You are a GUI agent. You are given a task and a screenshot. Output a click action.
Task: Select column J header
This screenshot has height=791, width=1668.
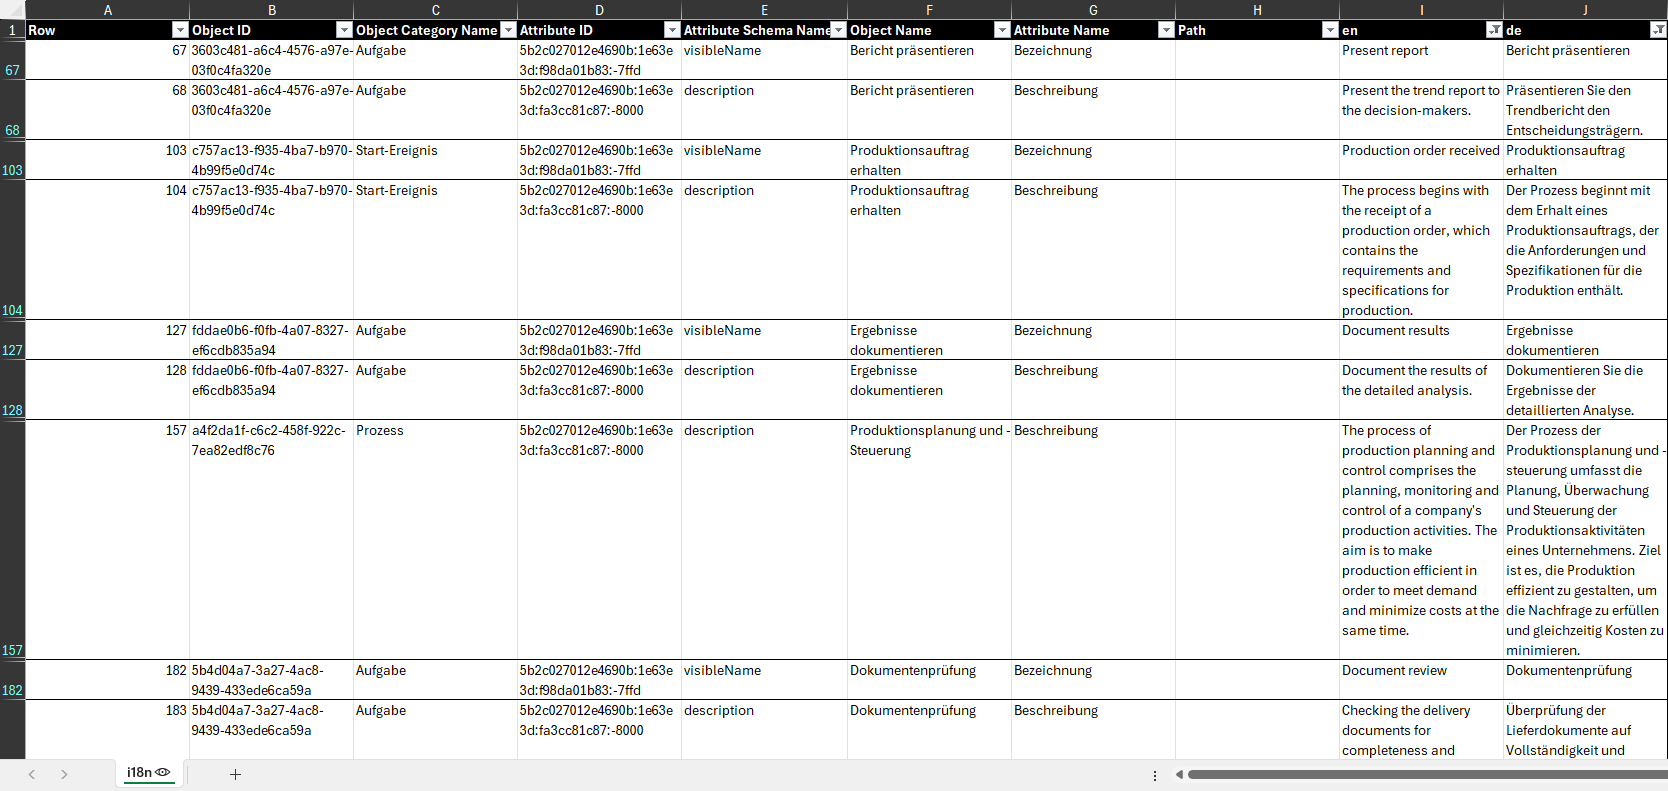click(1586, 10)
